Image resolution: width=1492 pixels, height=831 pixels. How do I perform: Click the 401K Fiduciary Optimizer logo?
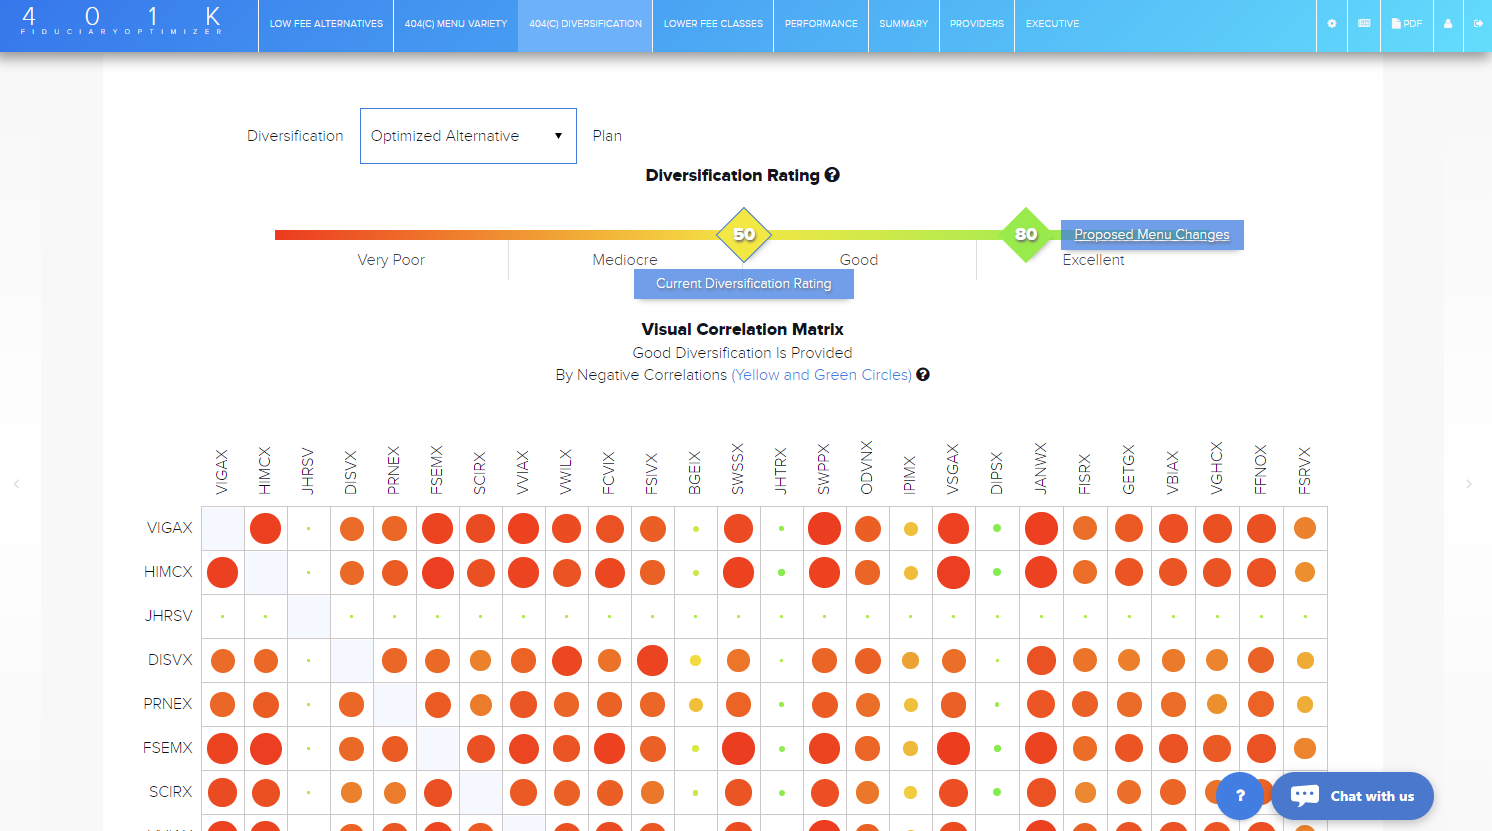[x=122, y=22]
